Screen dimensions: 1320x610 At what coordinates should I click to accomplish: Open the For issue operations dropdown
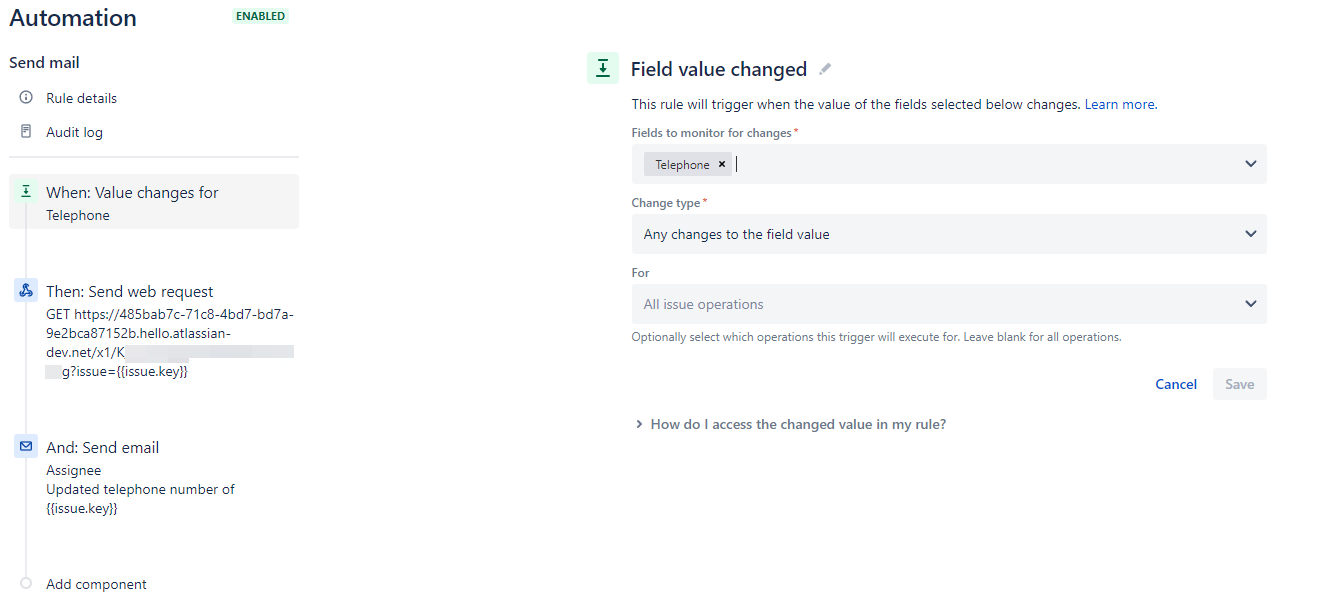click(x=948, y=304)
